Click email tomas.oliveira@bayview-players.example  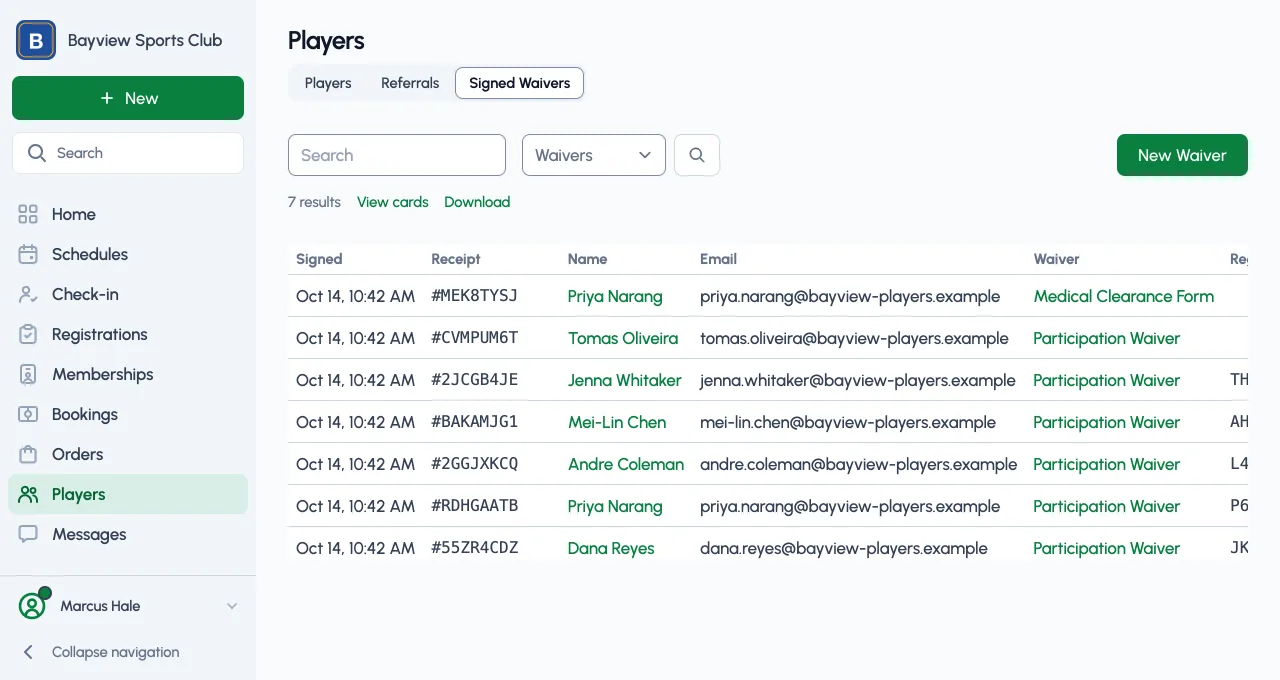854,338
